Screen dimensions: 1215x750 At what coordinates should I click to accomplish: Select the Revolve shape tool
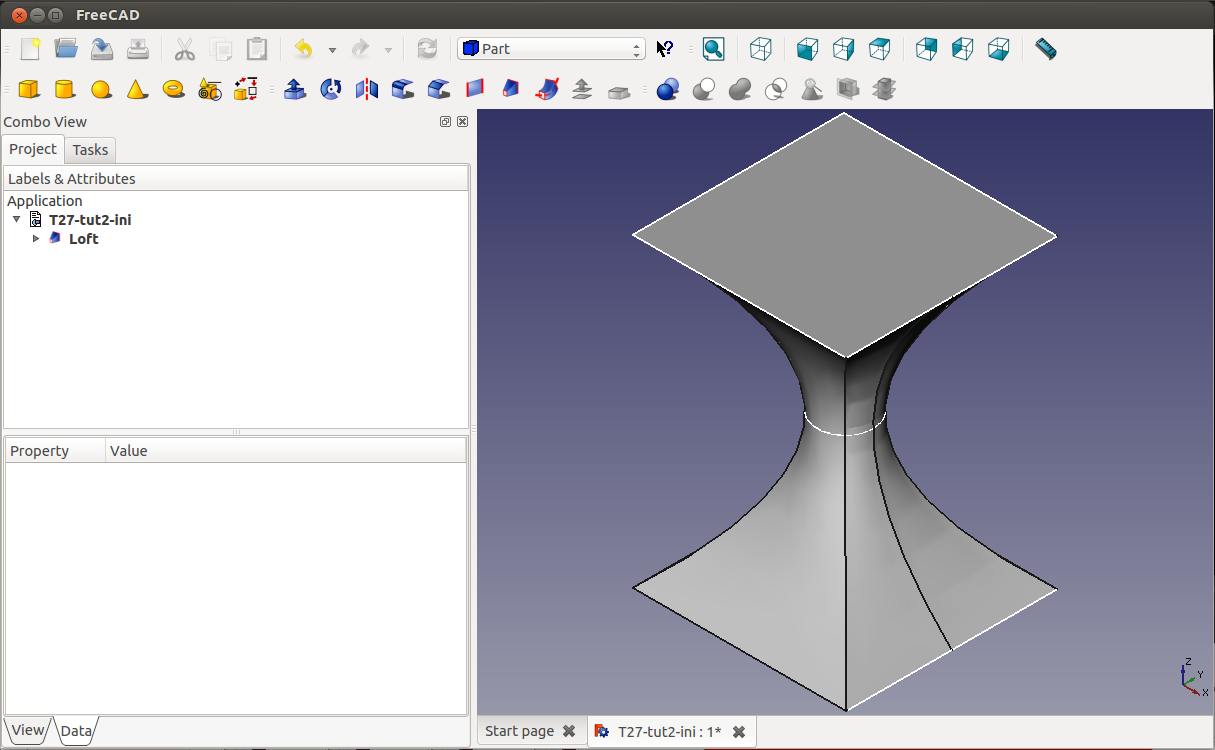[331, 90]
